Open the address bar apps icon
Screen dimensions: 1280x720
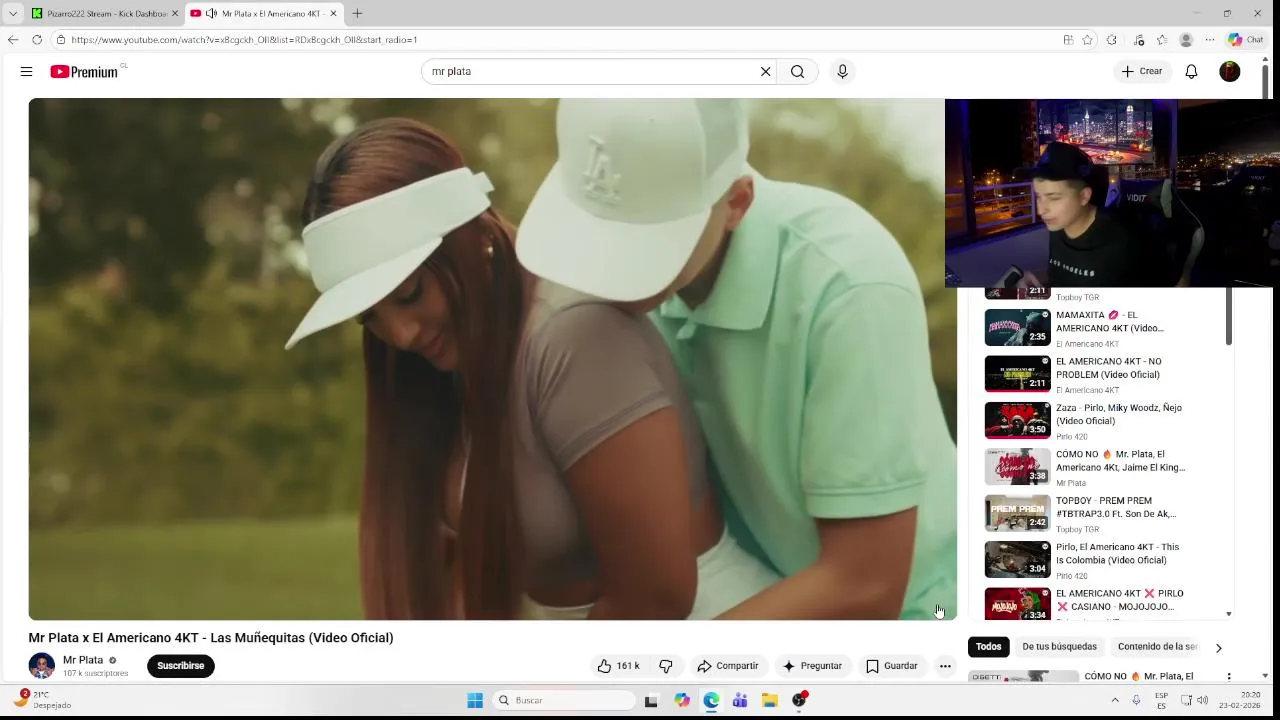coord(1068,40)
